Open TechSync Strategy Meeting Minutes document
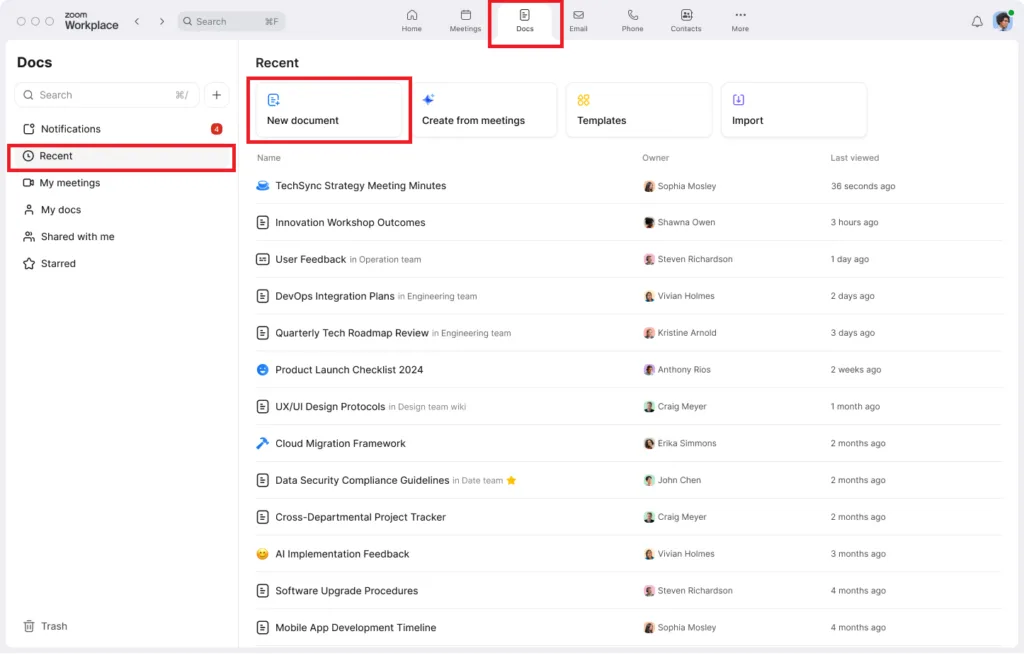Viewport: 1024px width, 658px height. click(x=360, y=186)
